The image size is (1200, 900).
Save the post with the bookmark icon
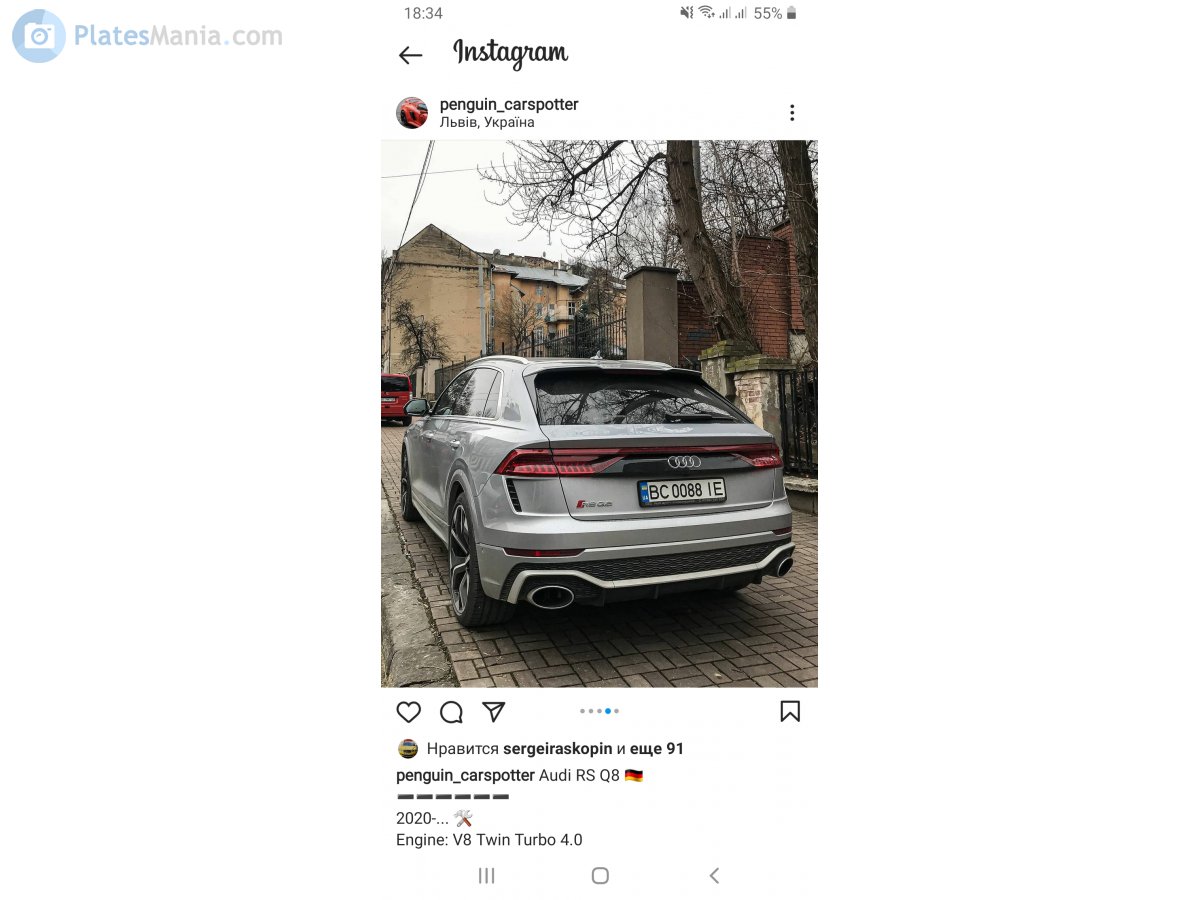click(x=790, y=711)
